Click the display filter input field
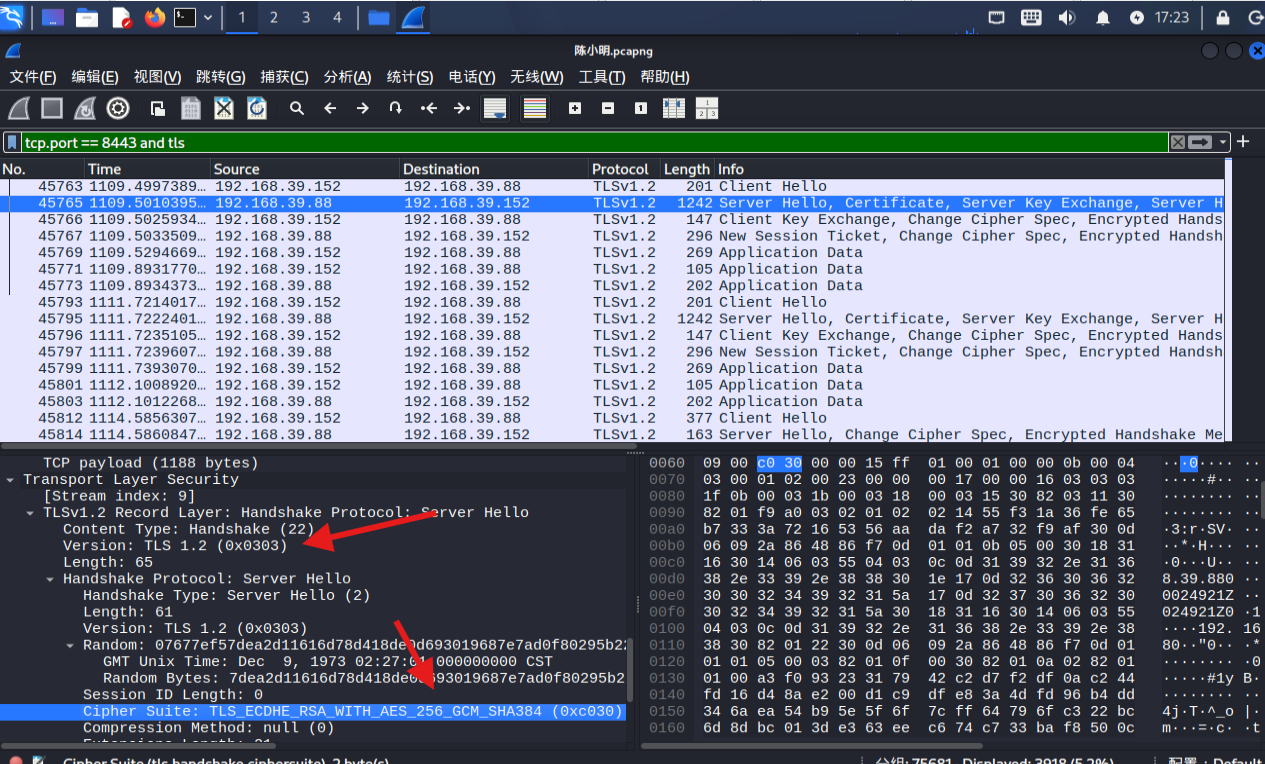Viewport: 1265px width, 764px height. tap(596, 142)
